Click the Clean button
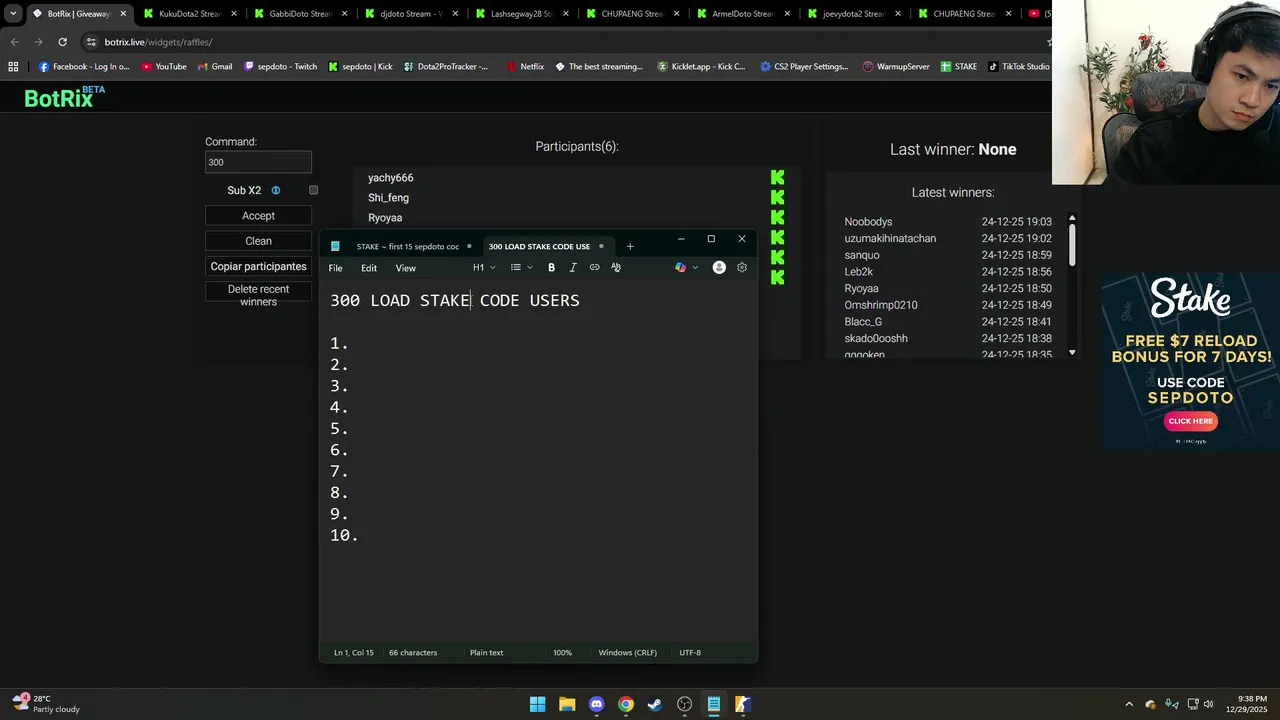1280x720 pixels. click(258, 241)
